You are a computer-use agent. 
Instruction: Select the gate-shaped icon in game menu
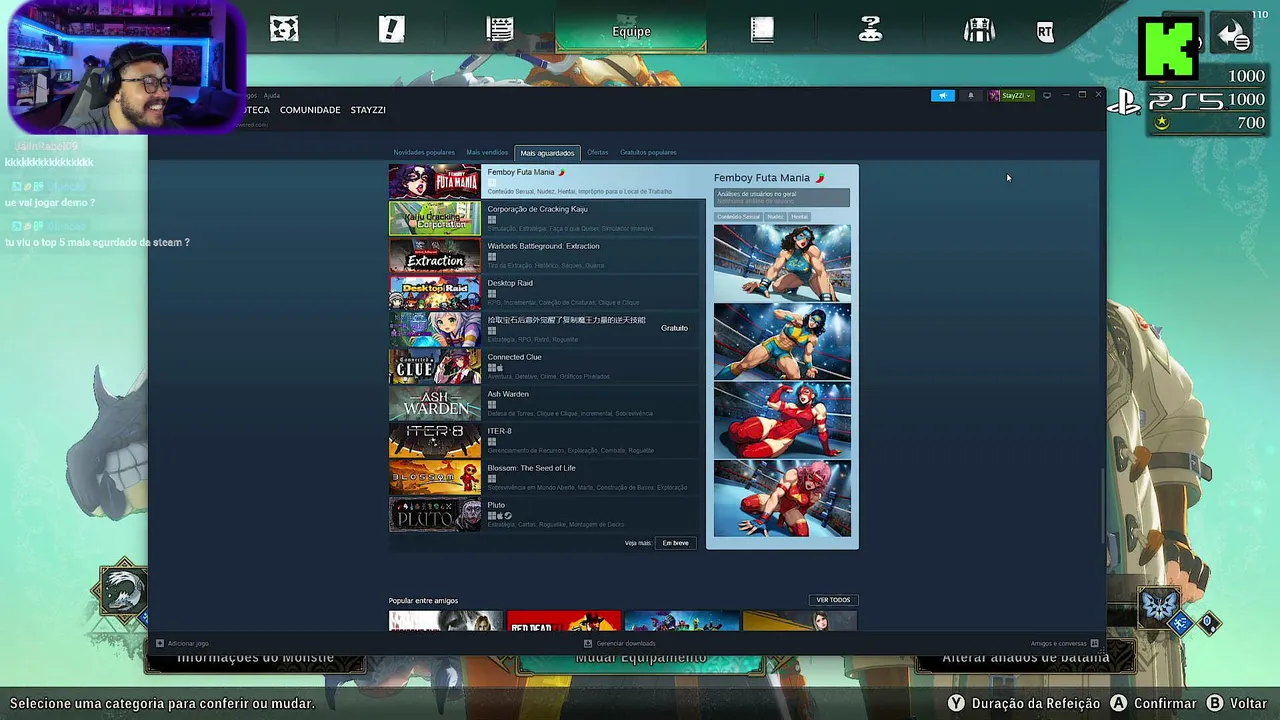pos(979,29)
